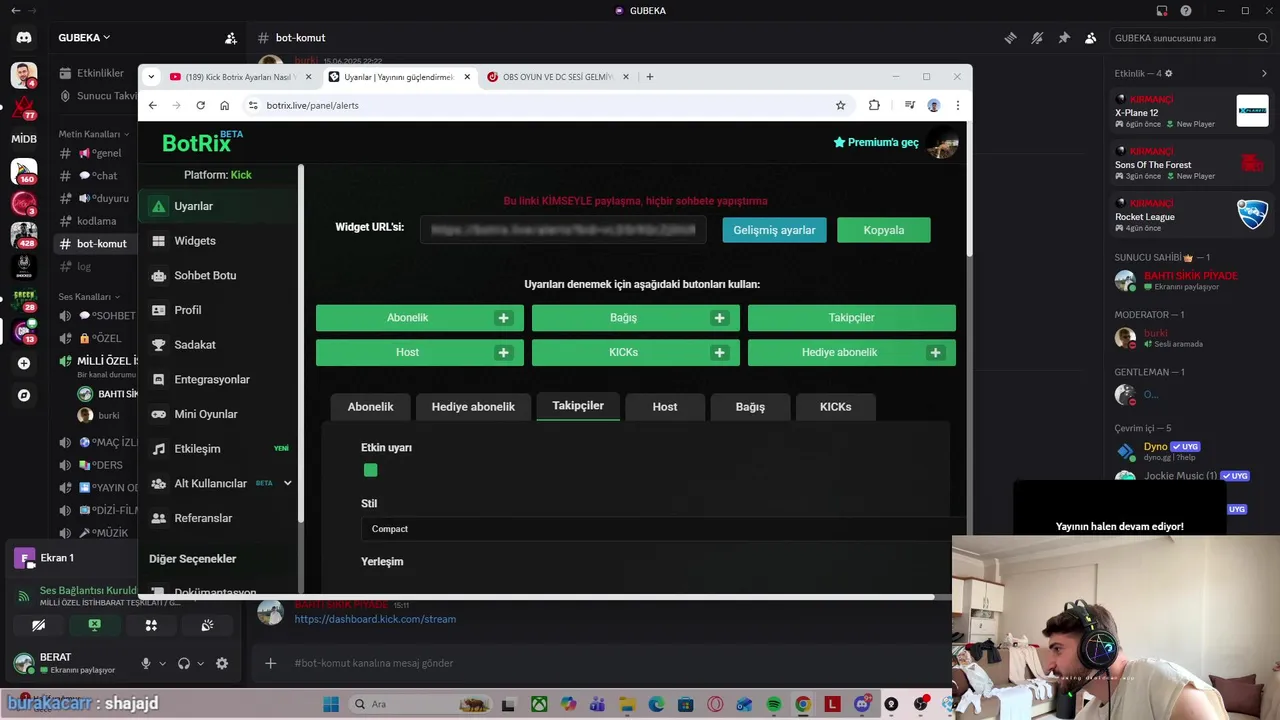The width and height of the screenshot is (1280, 720).
Task: Open Sadakat in BotRix sidebar
Action: point(219,345)
